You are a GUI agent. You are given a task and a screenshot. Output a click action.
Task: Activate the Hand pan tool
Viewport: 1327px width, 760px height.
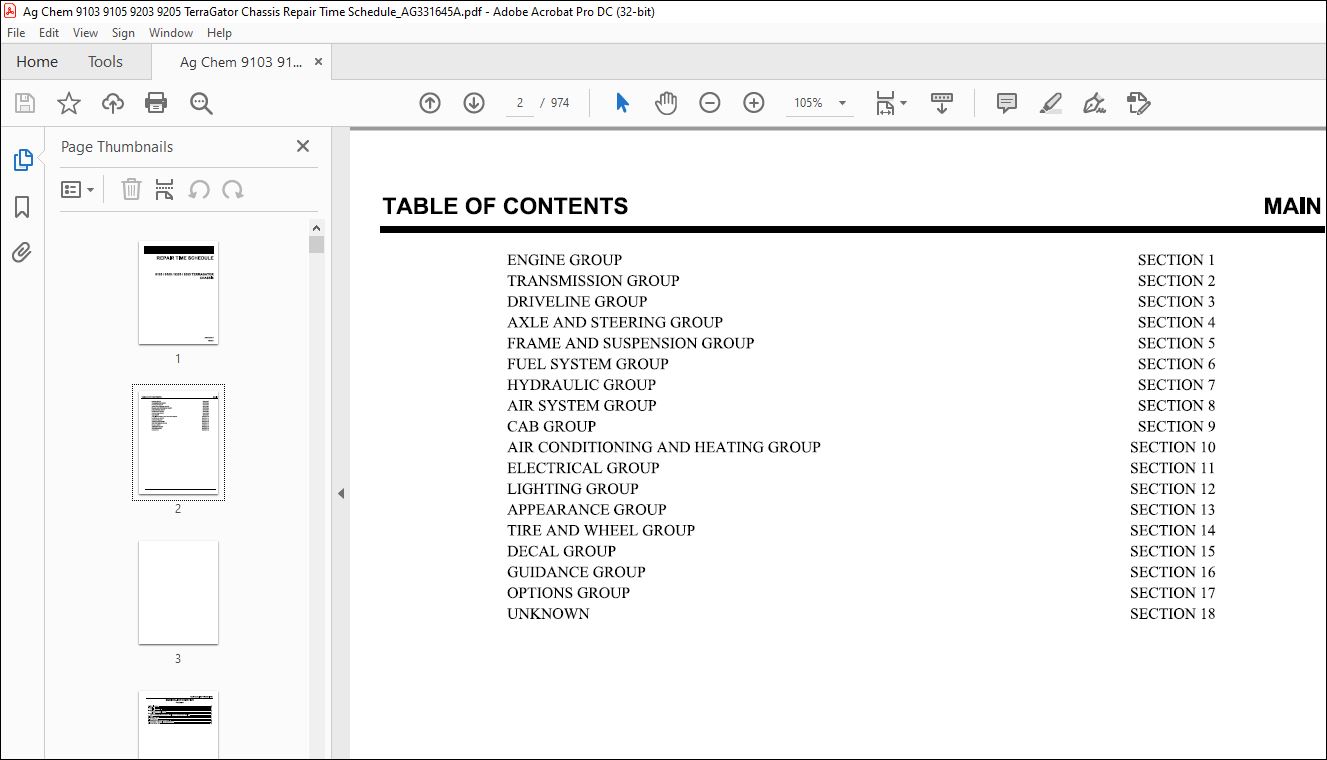(x=666, y=103)
